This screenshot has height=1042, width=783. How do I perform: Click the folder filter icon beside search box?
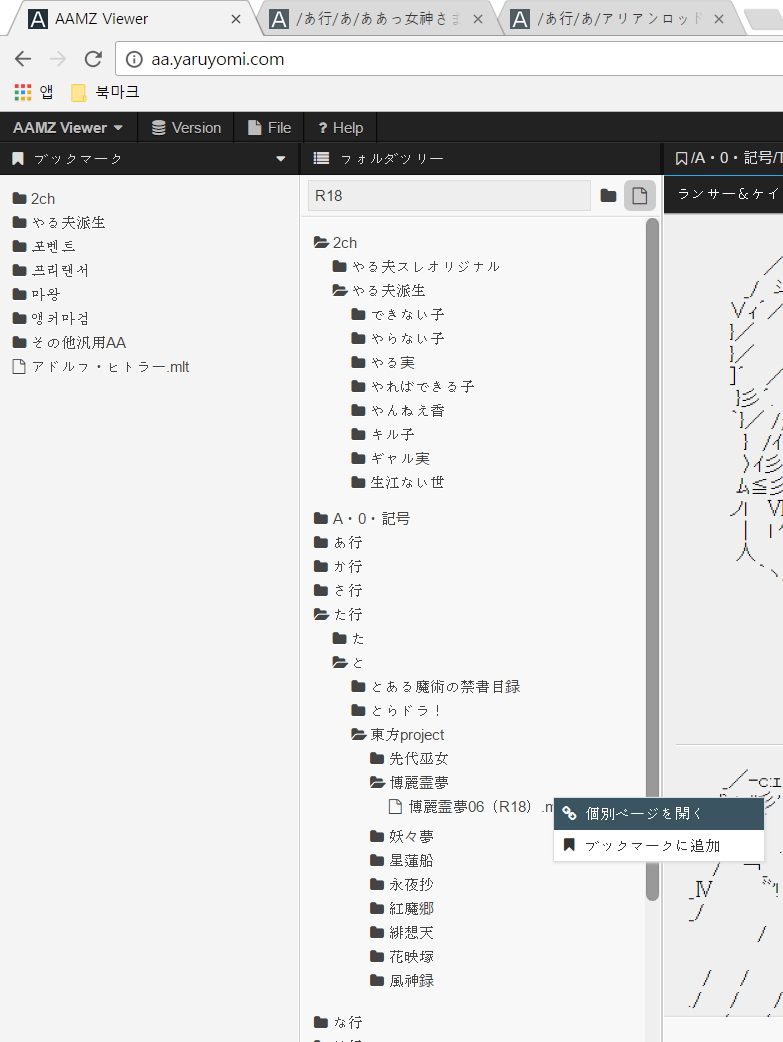coord(608,196)
